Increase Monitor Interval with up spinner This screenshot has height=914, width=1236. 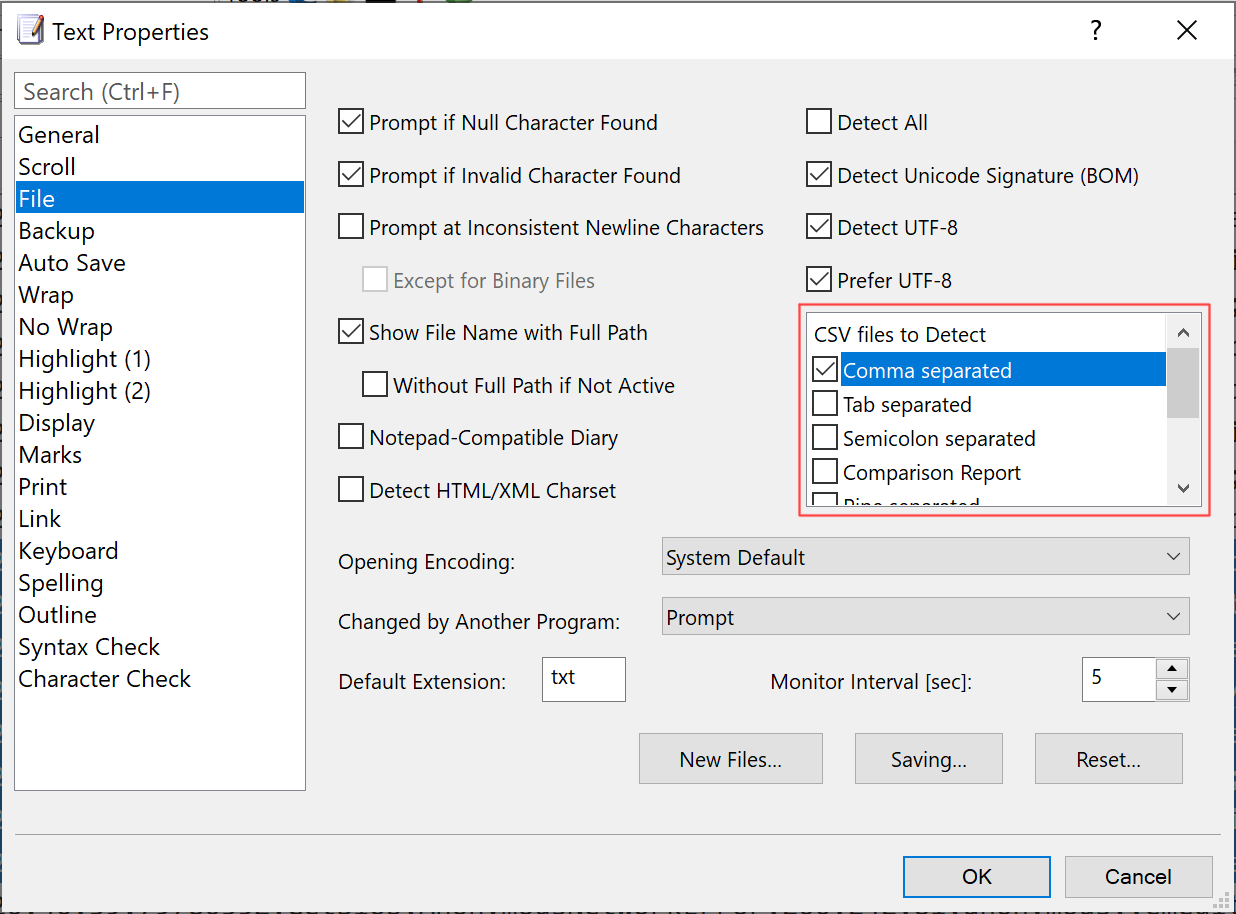click(x=1171, y=669)
